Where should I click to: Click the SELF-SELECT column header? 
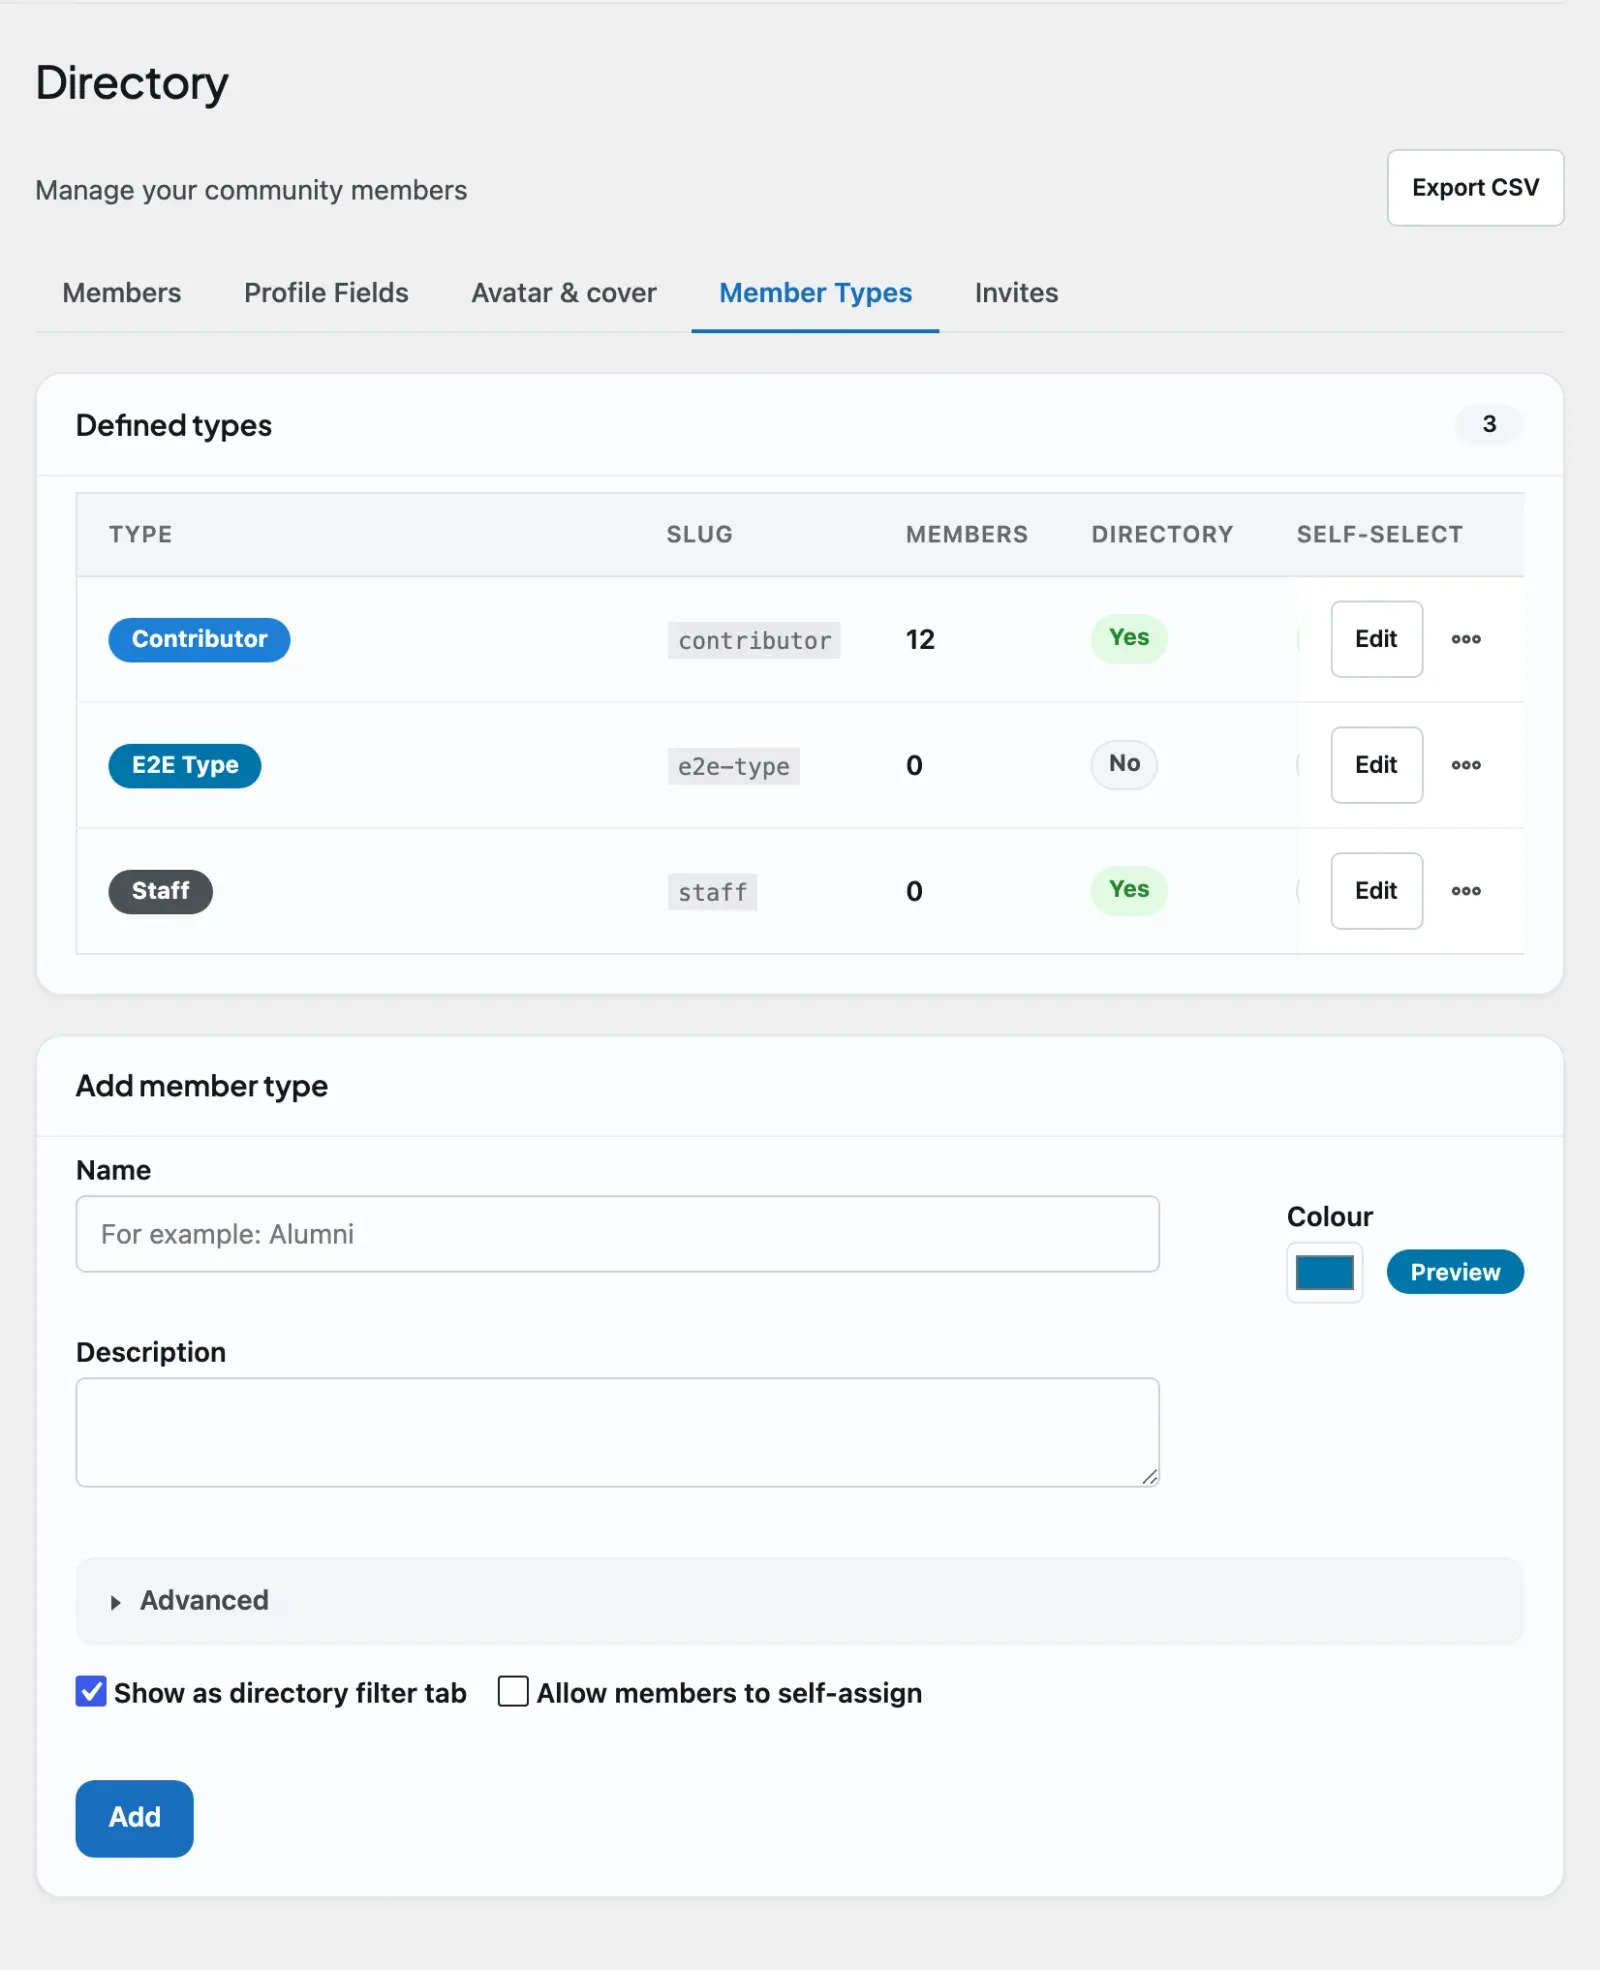1380,535
